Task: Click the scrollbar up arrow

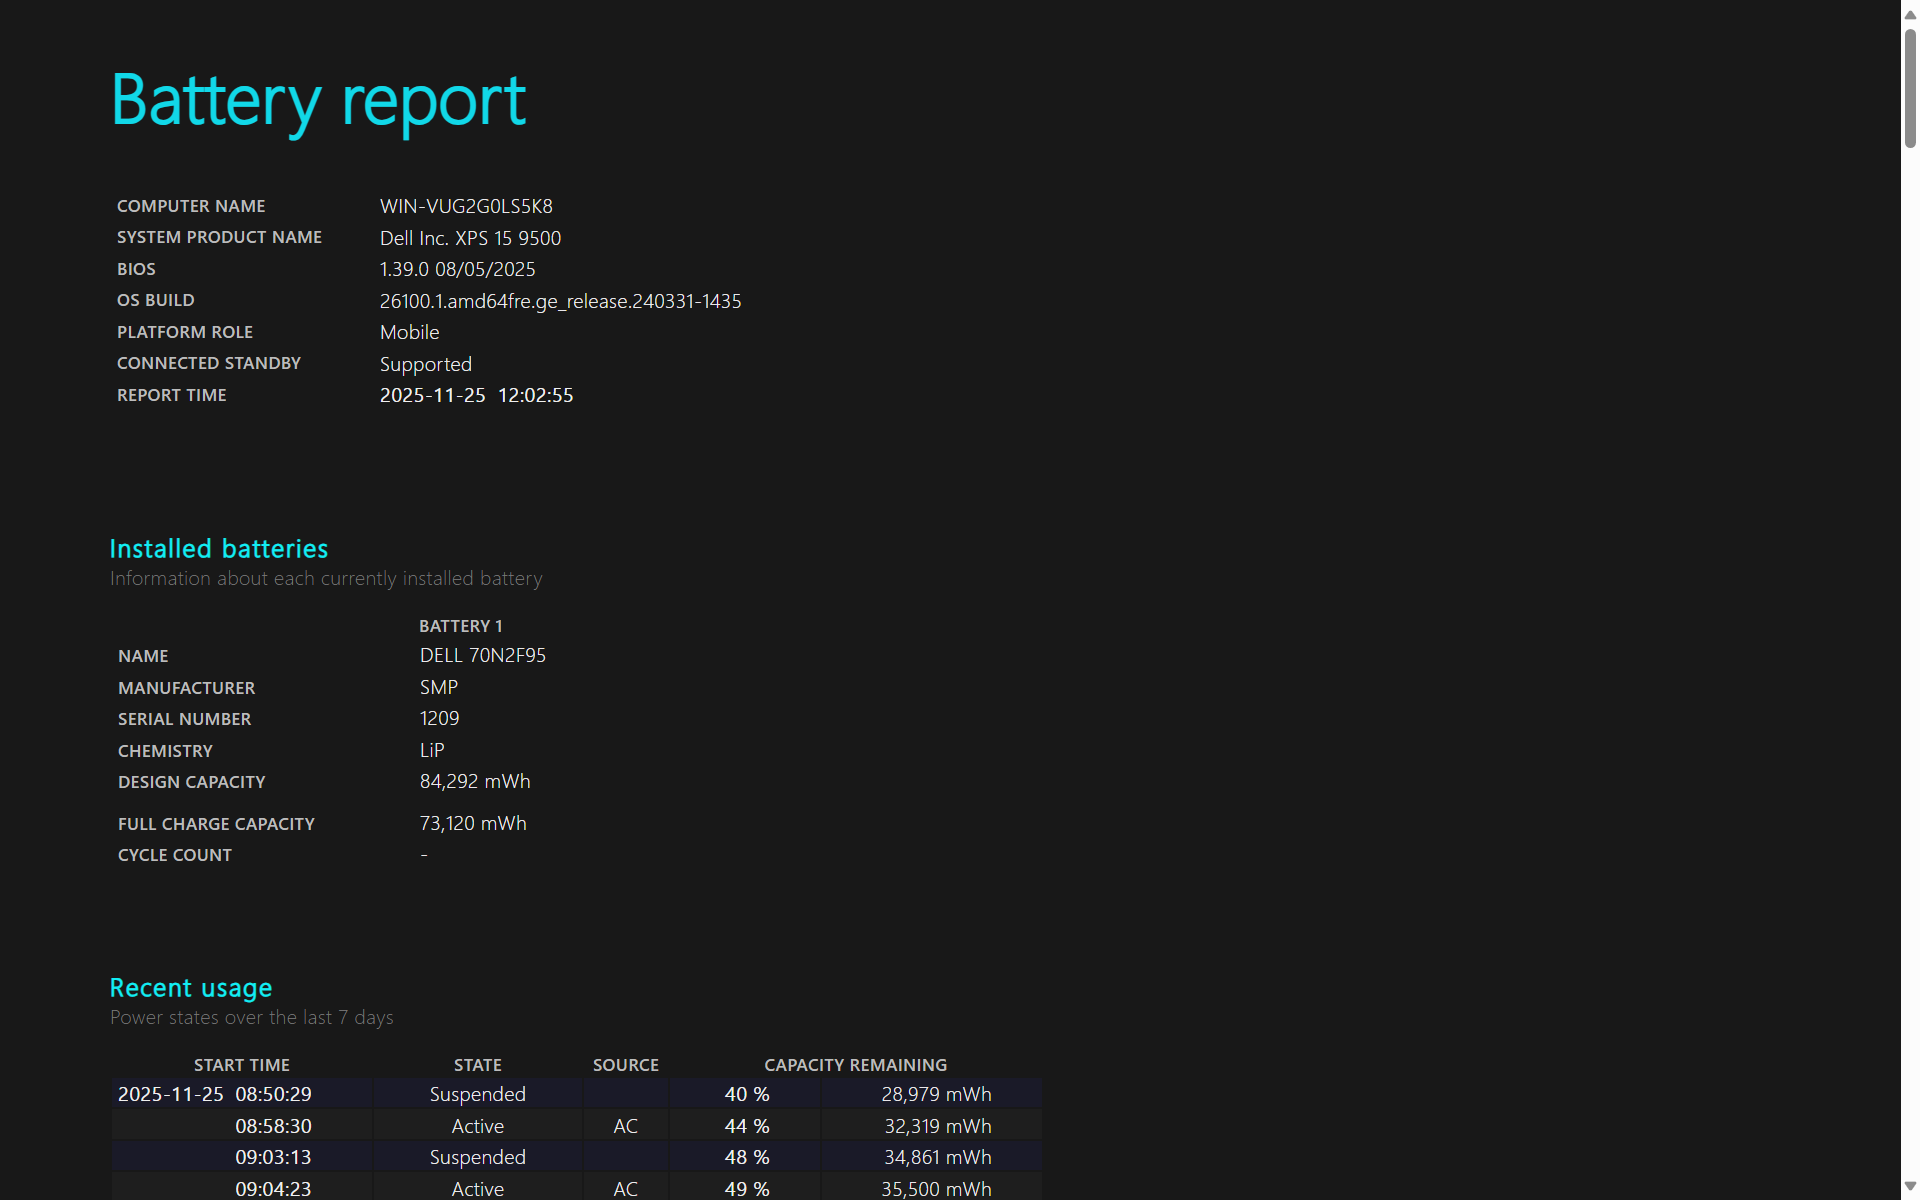Action: [1910, 14]
